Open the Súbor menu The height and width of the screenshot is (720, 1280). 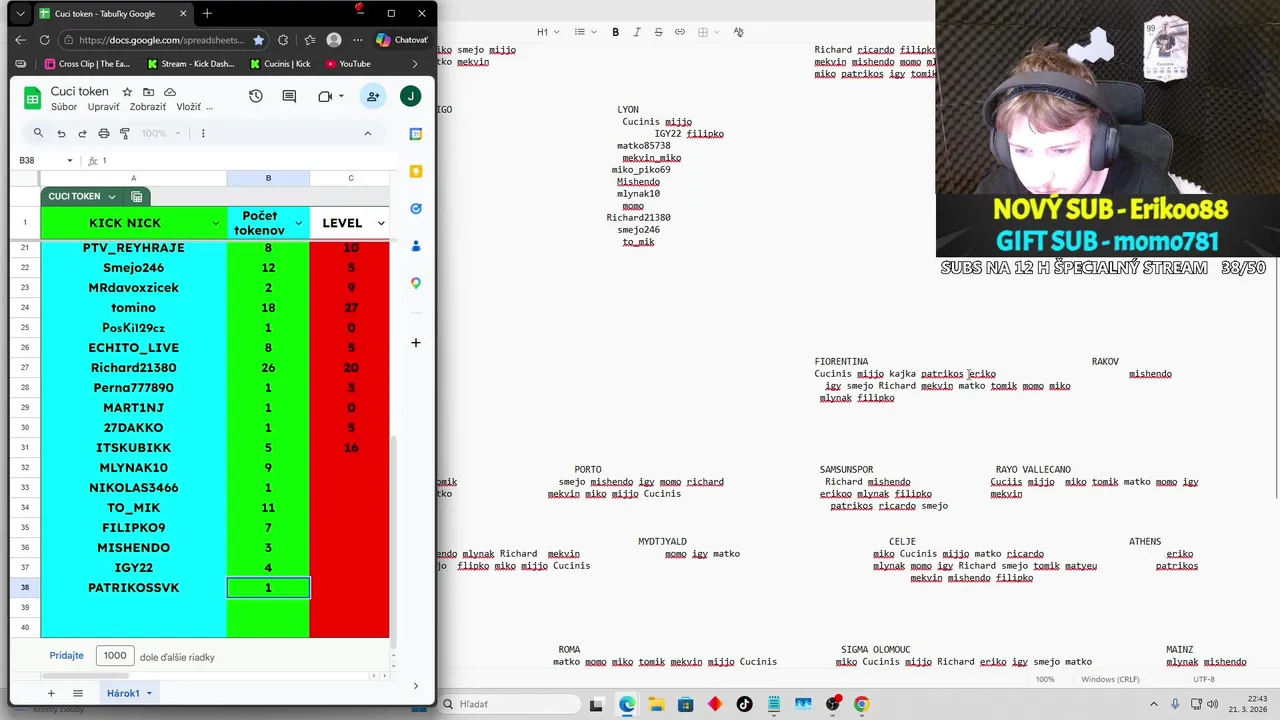pos(64,107)
